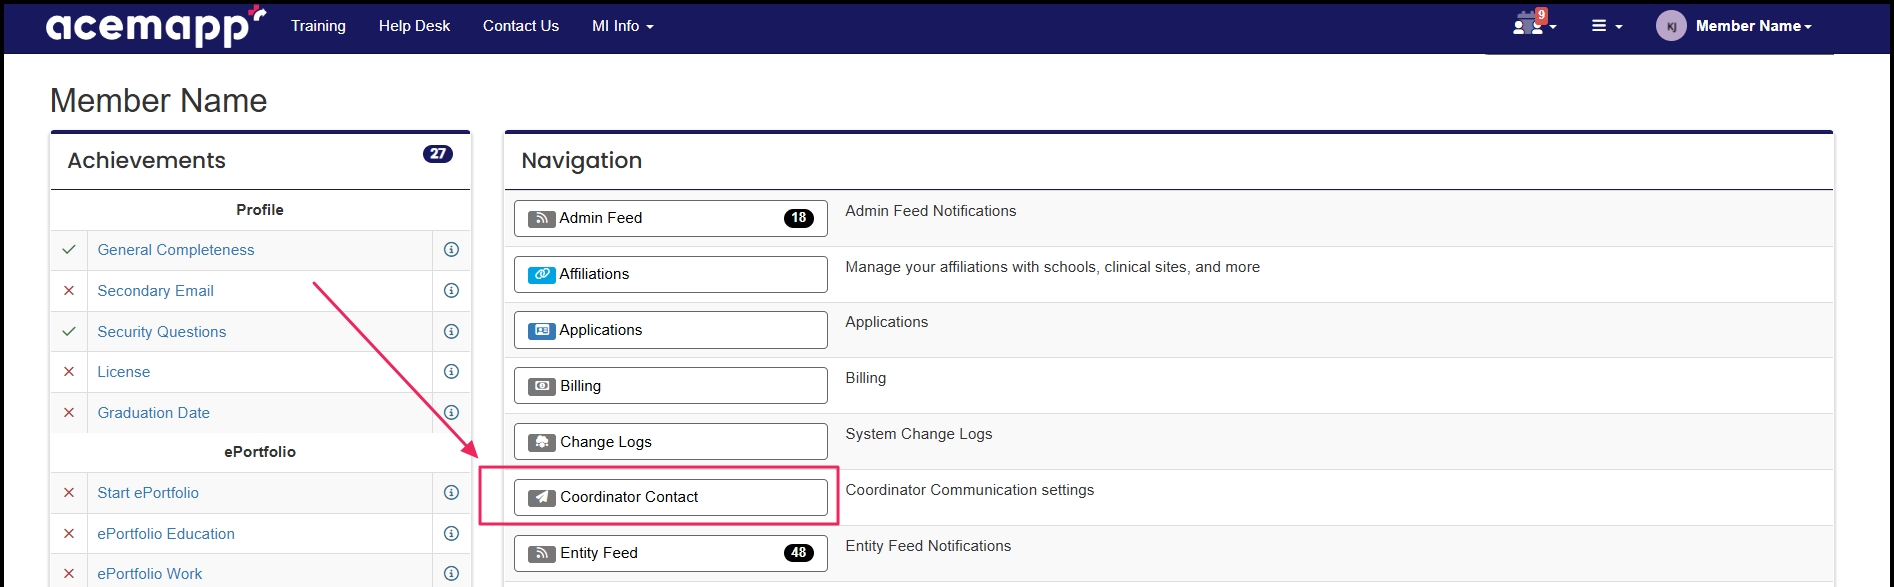Click red X status for ePortfolio Education
Screen dimensions: 1894x587
(x=69, y=534)
